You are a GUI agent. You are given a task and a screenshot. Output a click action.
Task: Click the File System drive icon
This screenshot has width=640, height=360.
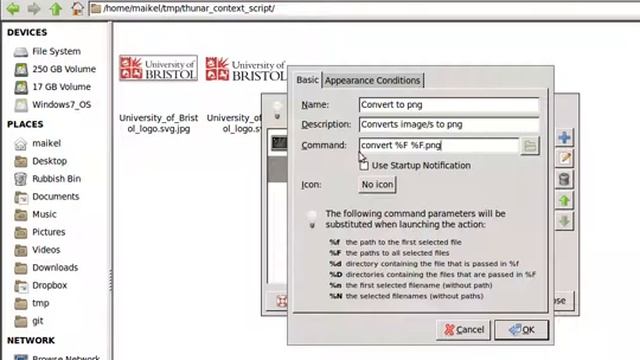click(21, 52)
